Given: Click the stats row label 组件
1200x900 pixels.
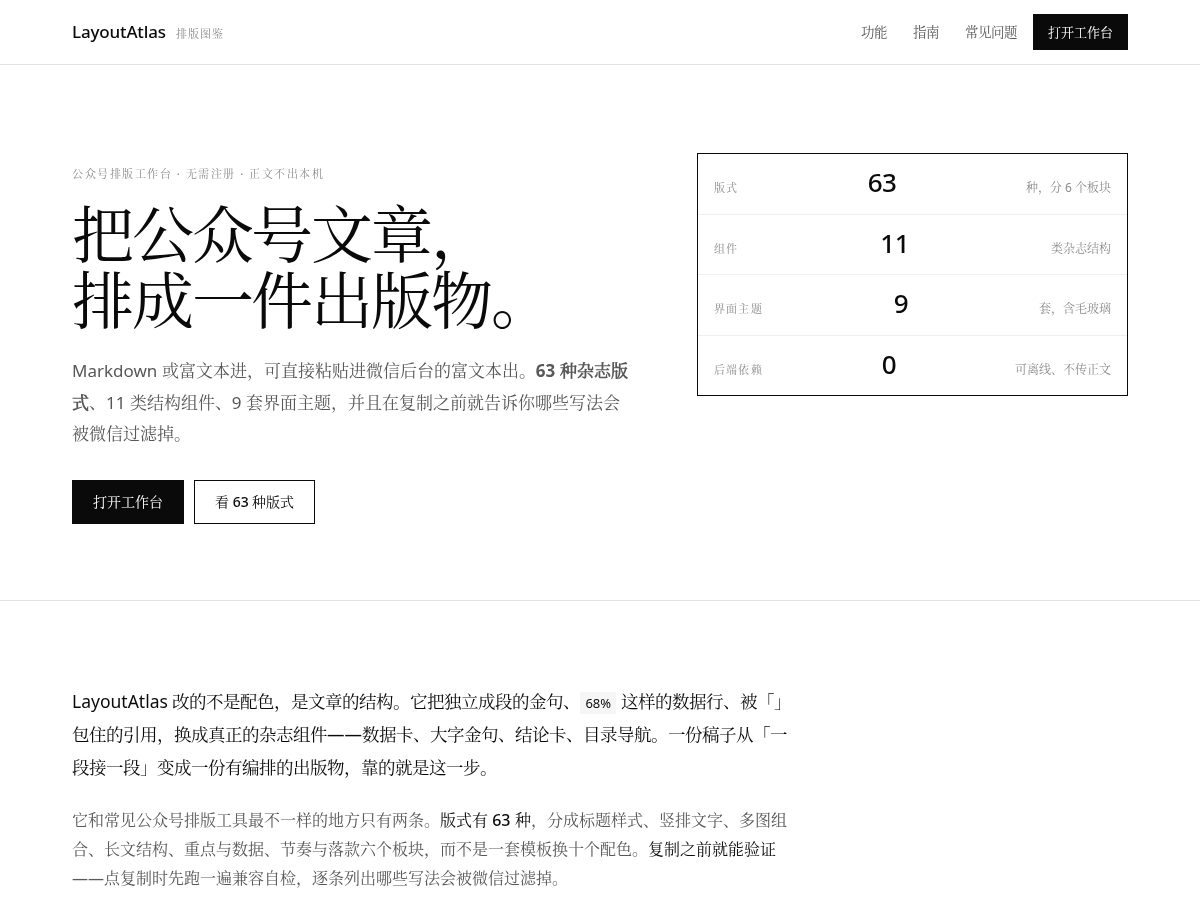Looking at the screenshot, I should (726, 248).
